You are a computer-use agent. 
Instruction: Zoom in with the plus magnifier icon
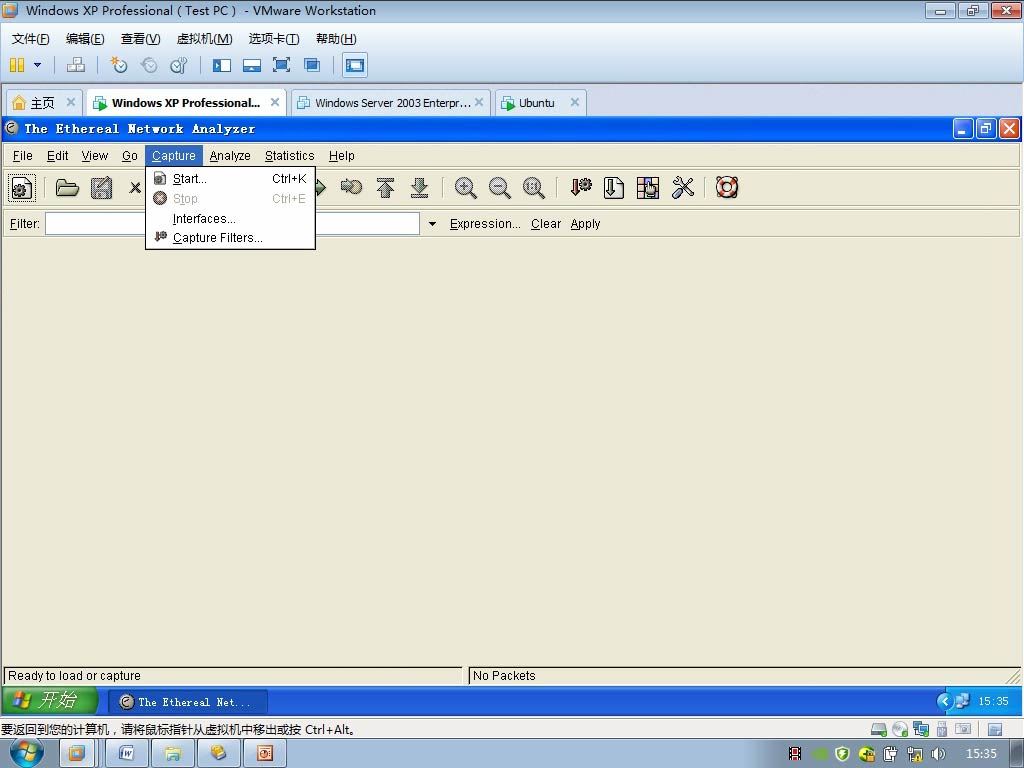[466, 188]
